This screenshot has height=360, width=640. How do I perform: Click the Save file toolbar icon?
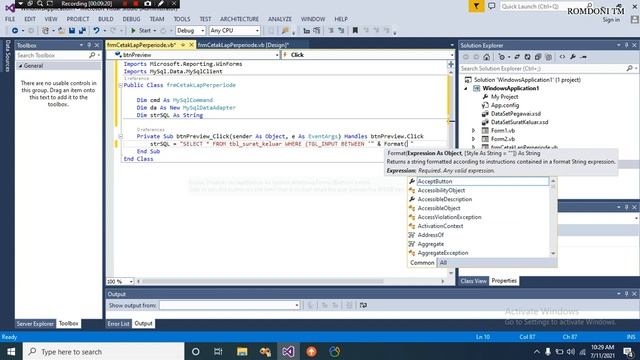(x=72, y=31)
